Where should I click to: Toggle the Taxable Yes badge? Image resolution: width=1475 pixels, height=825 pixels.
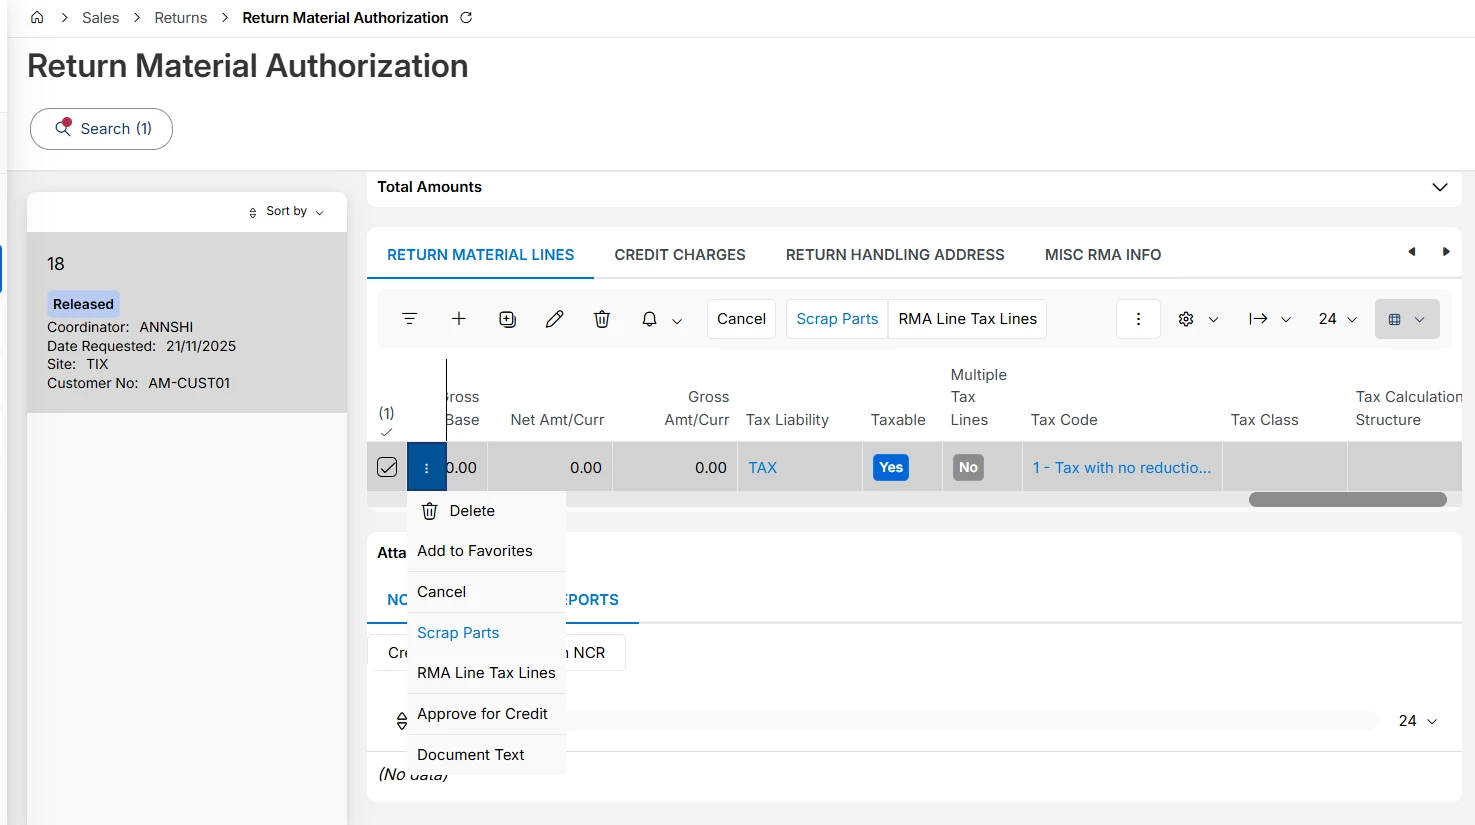coord(890,467)
